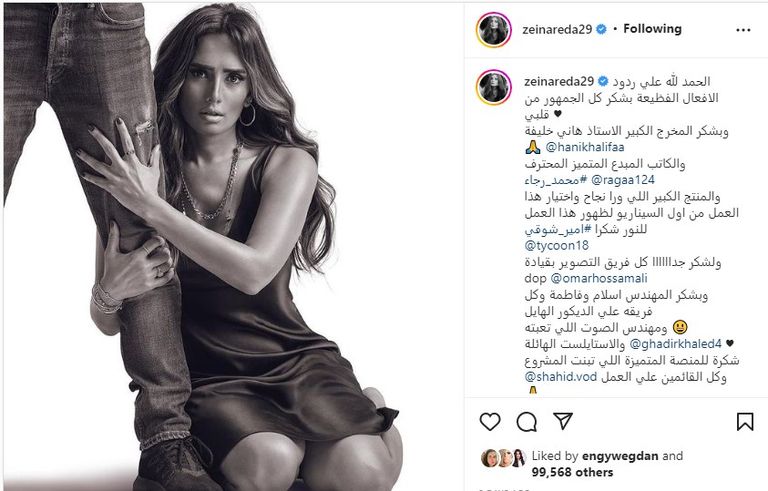Image resolution: width=768 pixels, height=491 pixels.
Task: Open the zeinareda29 username in the caption
Action: [559, 81]
